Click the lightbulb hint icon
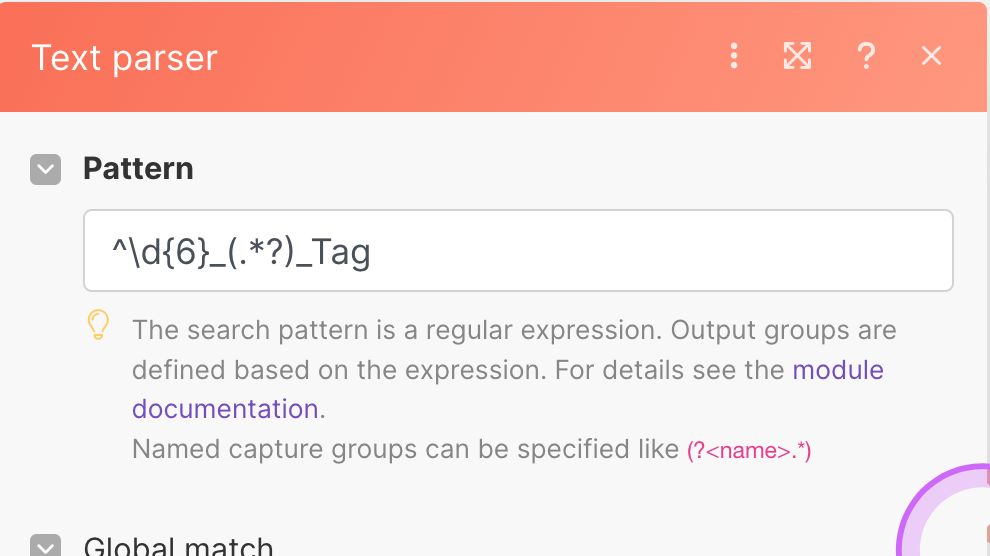The width and height of the screenshot is (990, 556). (98, 325)
